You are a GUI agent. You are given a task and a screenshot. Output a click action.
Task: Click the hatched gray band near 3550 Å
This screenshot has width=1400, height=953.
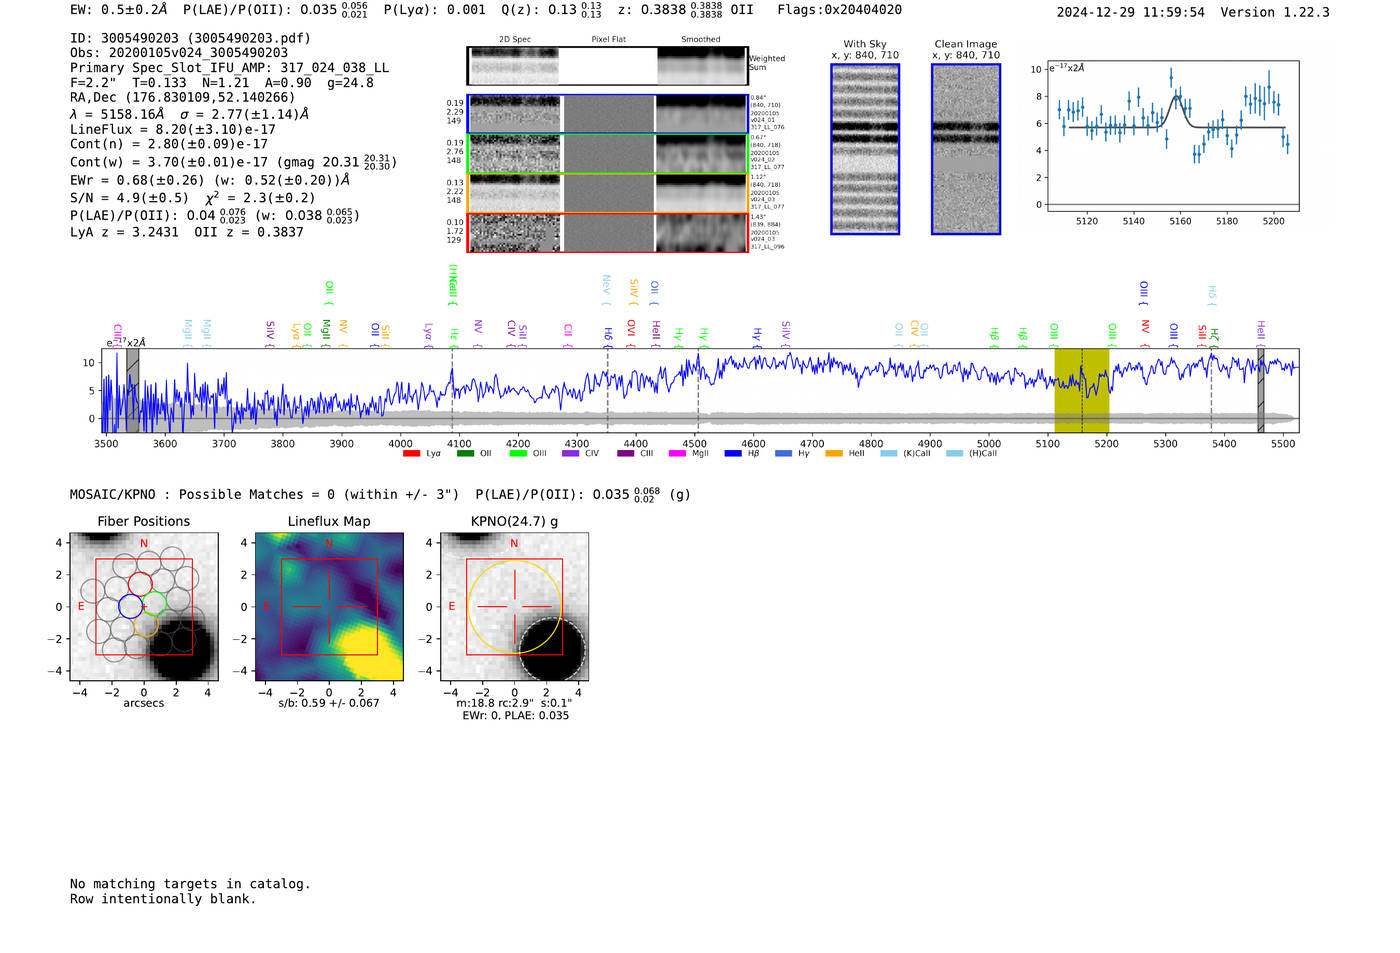coord(133,391)
